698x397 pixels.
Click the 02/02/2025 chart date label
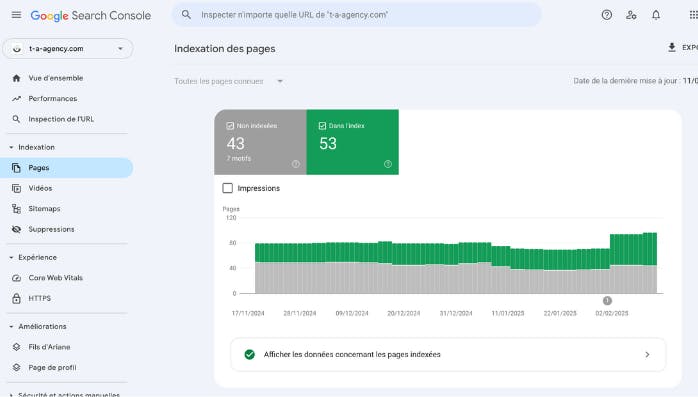(x=612, y=313)
